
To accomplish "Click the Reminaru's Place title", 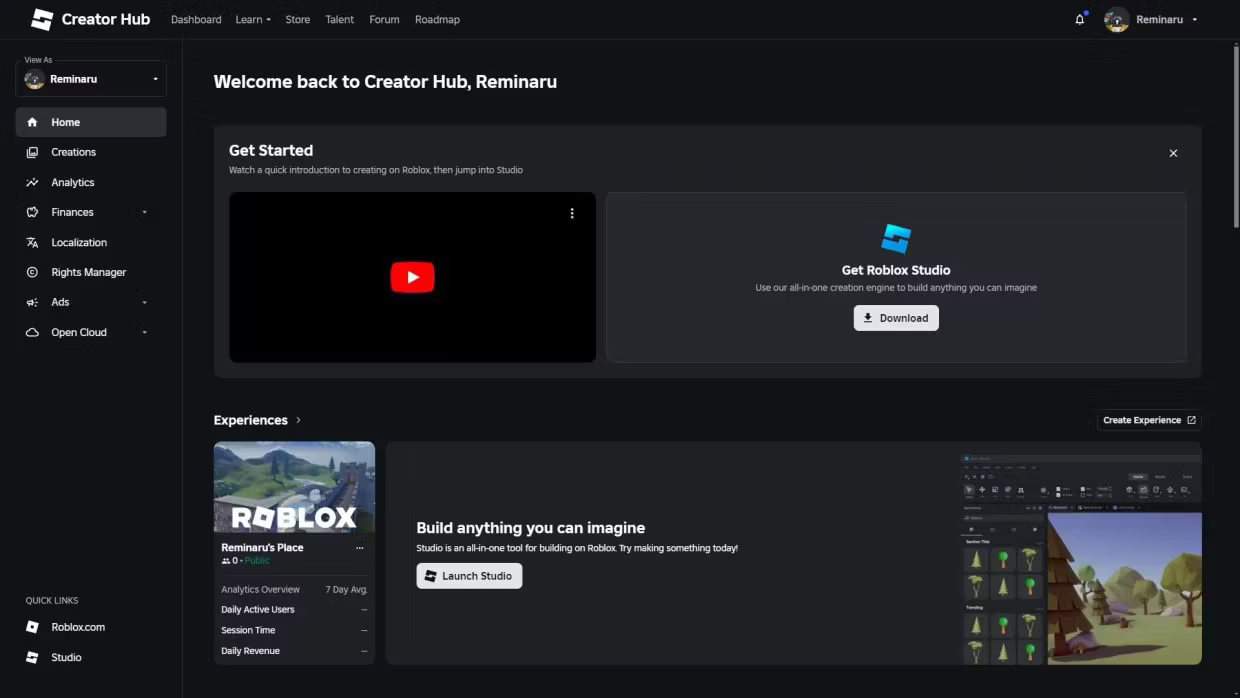I will 262,548.
